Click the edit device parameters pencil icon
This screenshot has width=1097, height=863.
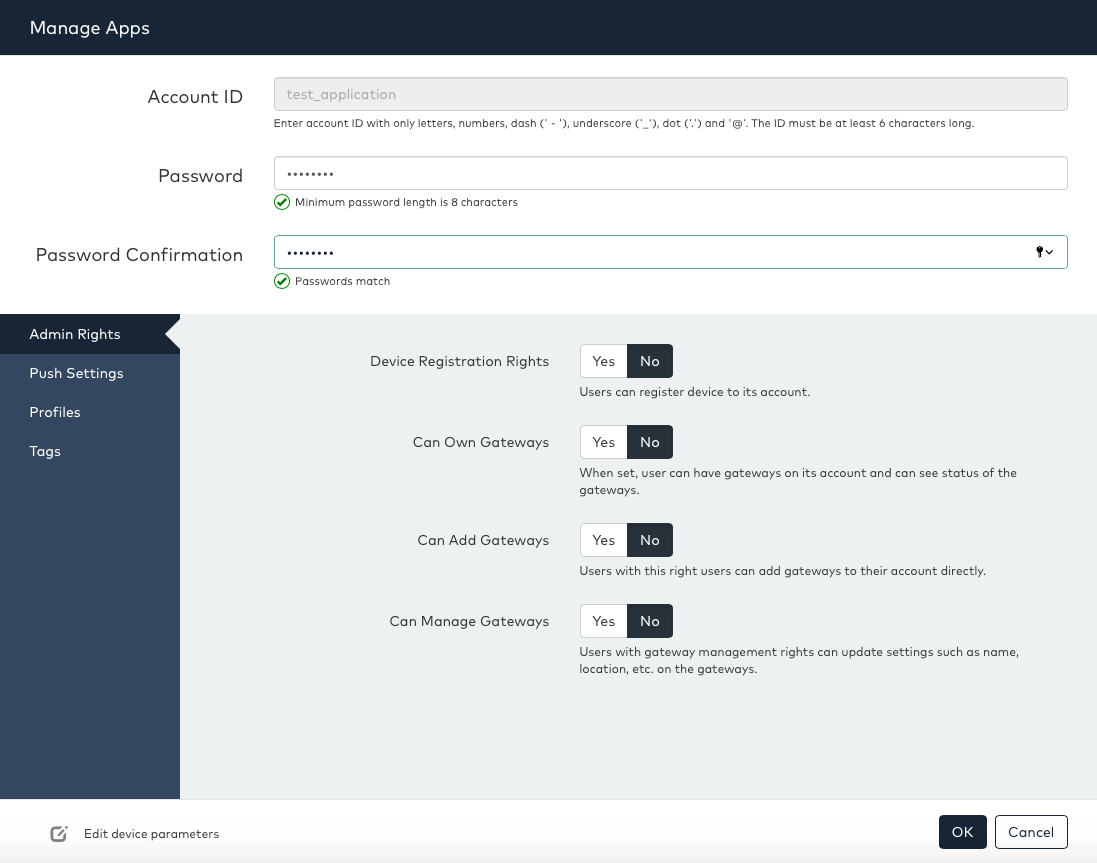(x=59, y=833)
